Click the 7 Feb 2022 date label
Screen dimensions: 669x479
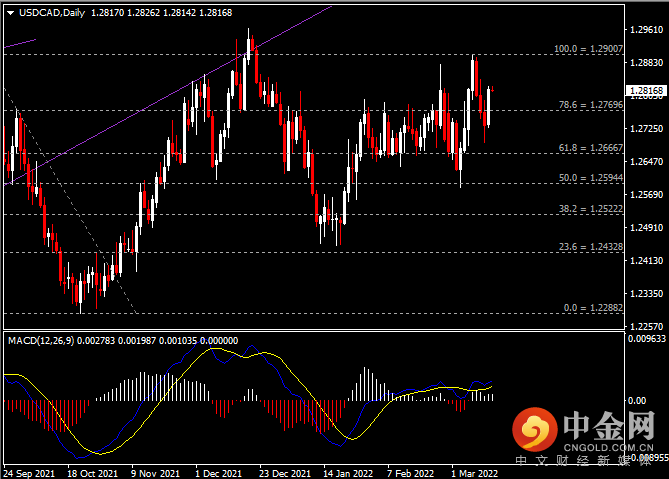[x=410, y=473]
